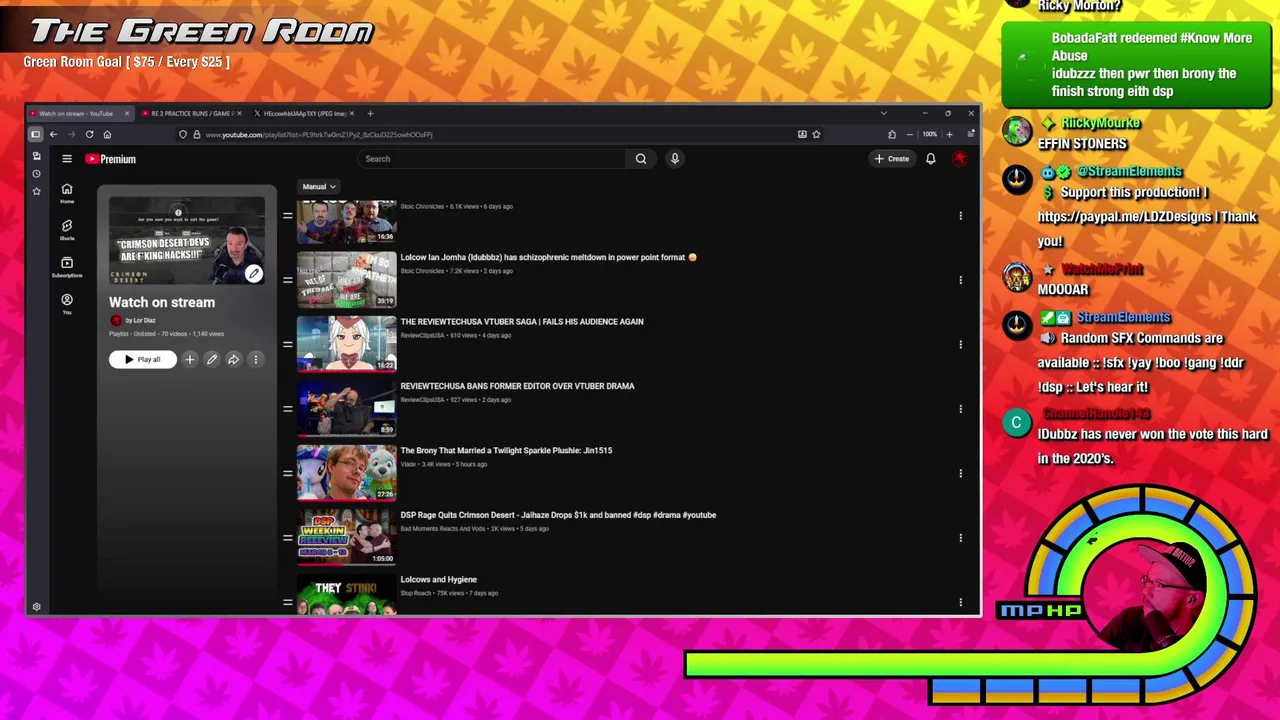Image resolution: width=1280 pixels, height=720 pixels.
Task: Start voice search with microphone icon
Action: point(675,158)
